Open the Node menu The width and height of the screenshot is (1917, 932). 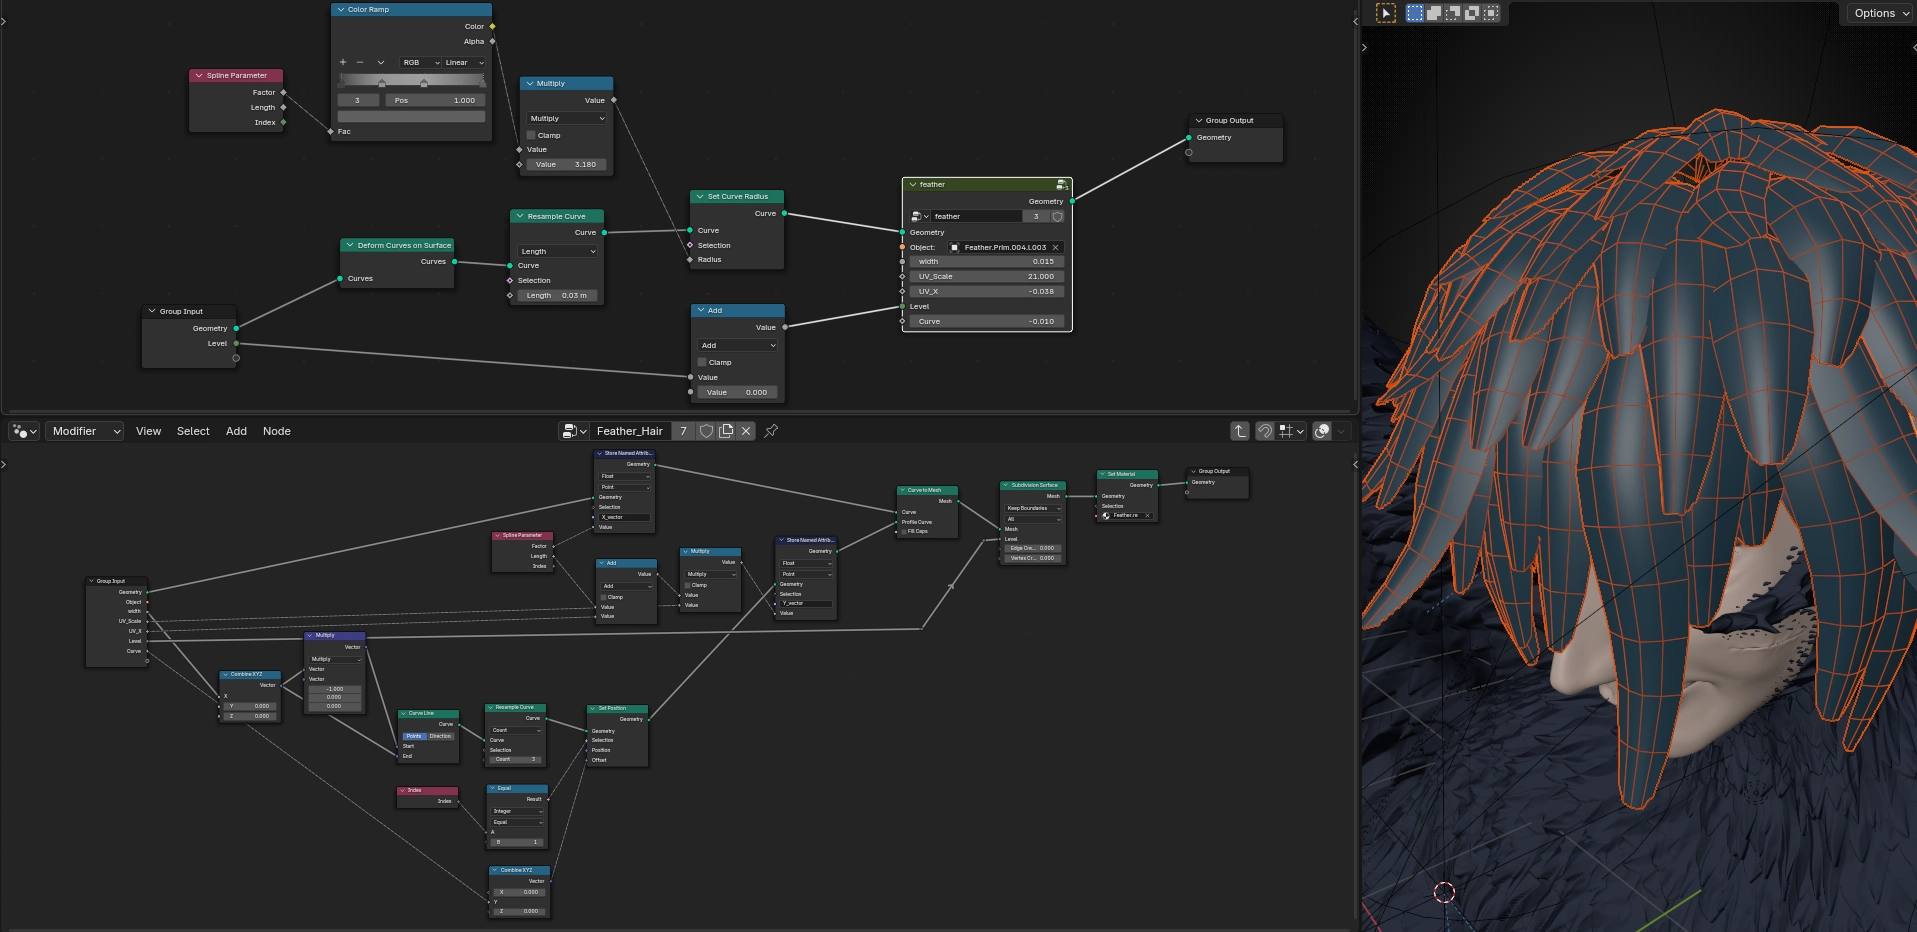click(x=276, y=431)
